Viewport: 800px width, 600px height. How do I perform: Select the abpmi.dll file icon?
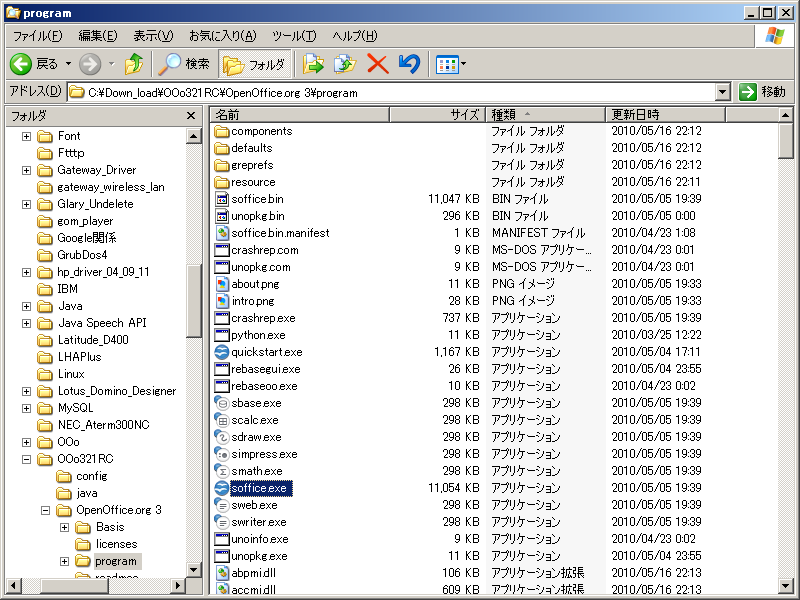[x=221, y=573]
